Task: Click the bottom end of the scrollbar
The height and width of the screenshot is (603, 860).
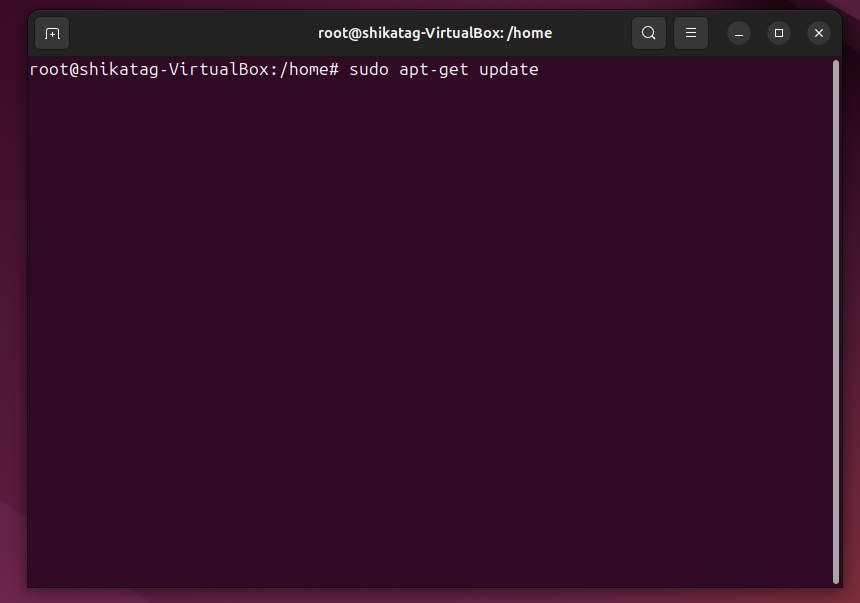Action: click(836, 579)
